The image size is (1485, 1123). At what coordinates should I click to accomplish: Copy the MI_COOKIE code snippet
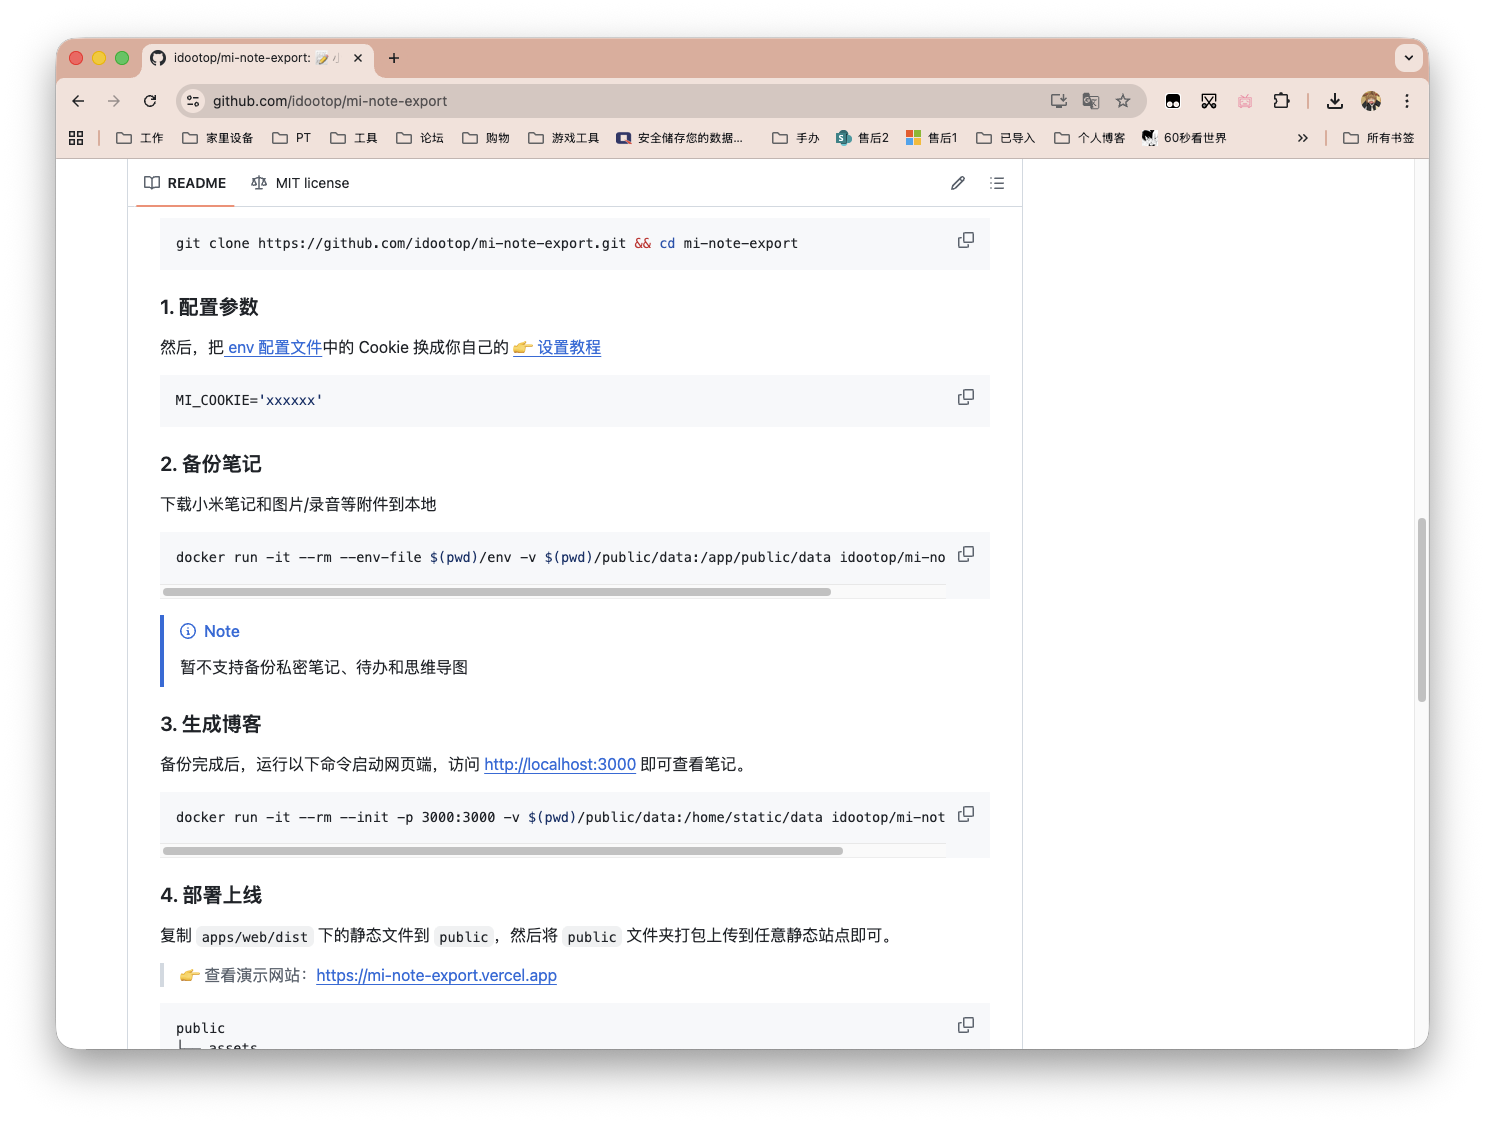click(965, 397)
